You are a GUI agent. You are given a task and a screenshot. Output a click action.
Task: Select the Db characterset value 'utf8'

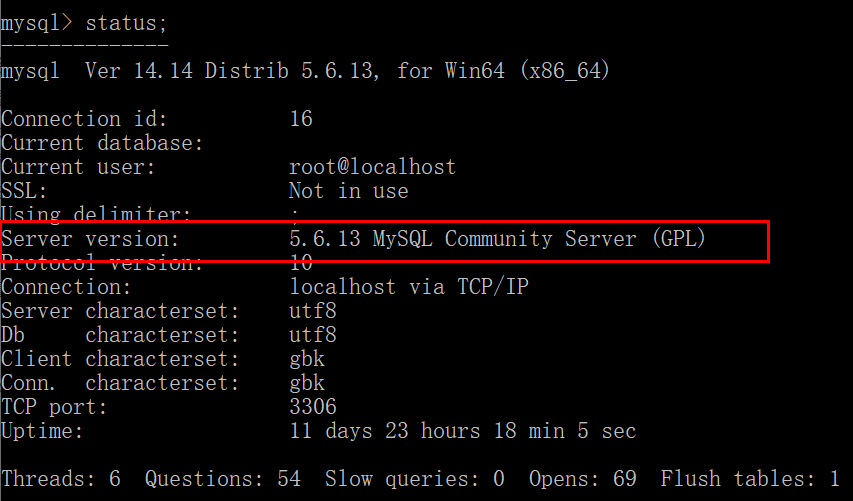tap(313, 335)
